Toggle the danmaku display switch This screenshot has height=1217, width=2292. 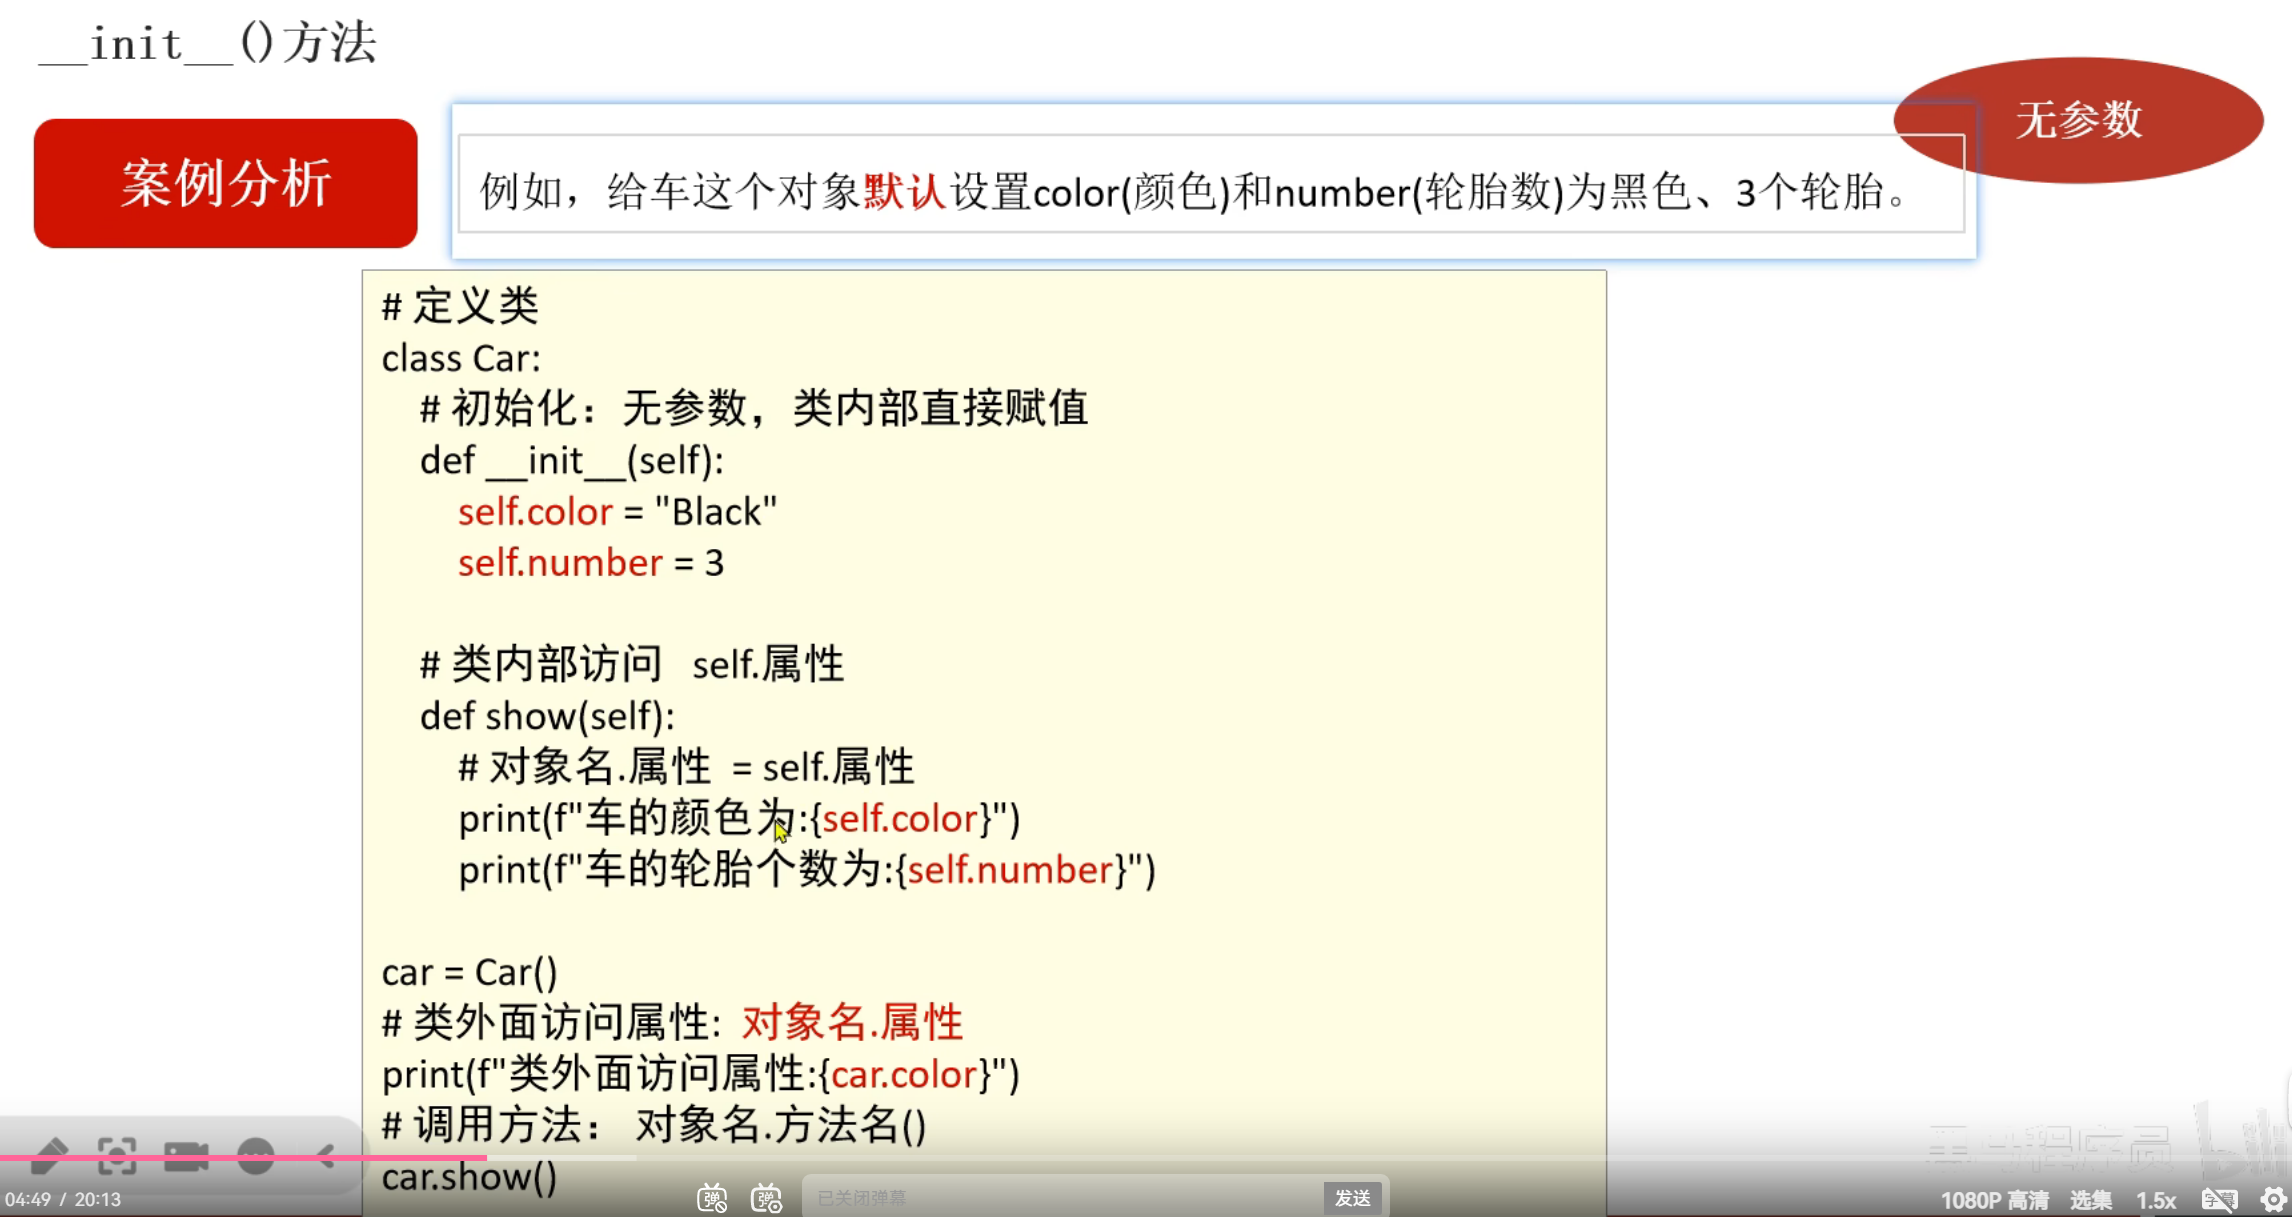(712, 1198)
